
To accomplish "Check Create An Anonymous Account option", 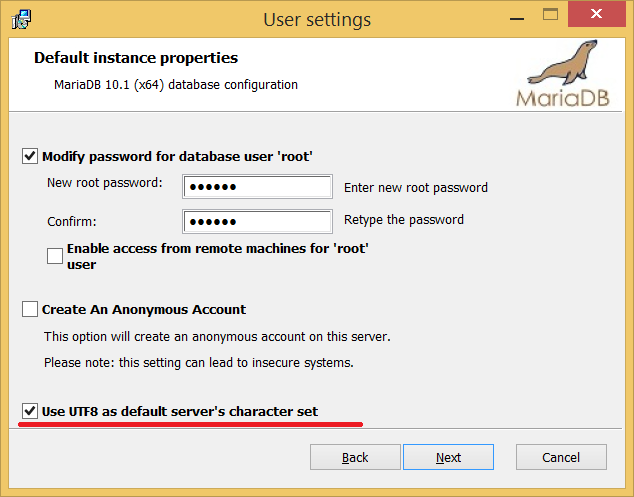I will click(30, 310).
